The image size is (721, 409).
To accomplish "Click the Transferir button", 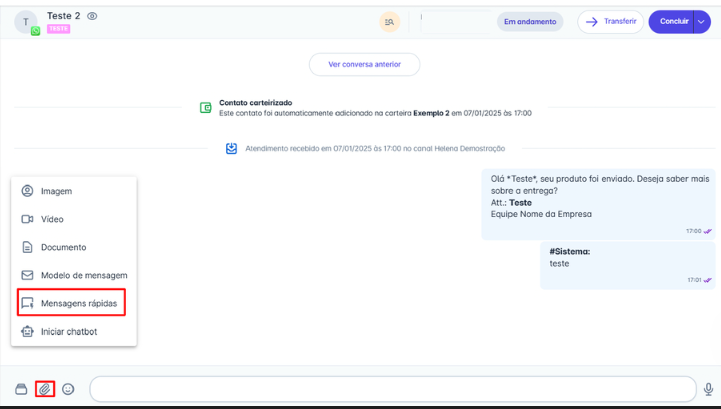I will point(610,22).
